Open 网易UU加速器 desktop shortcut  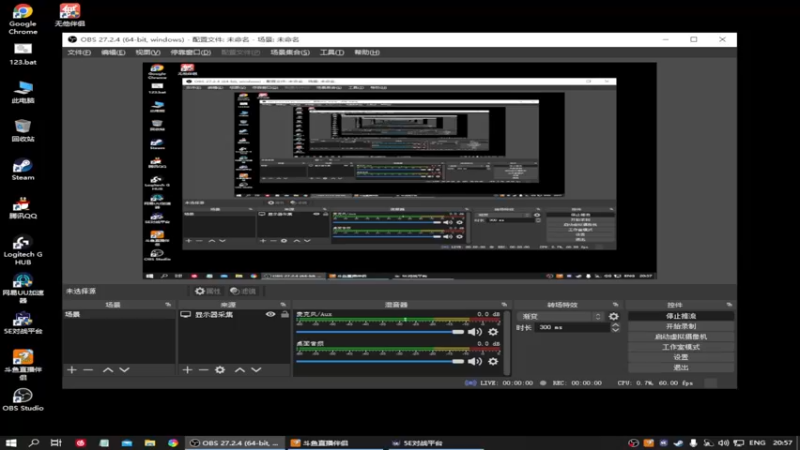coord(22,289)
